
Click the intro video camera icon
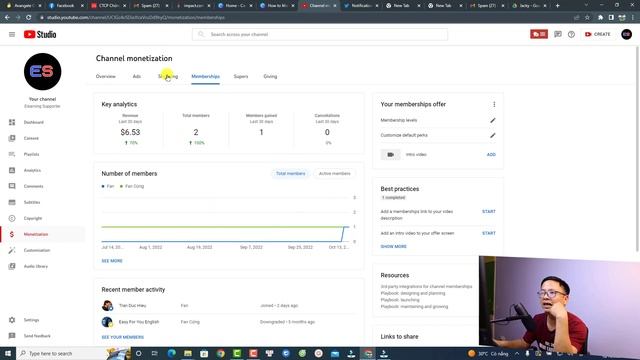(391, 155)
